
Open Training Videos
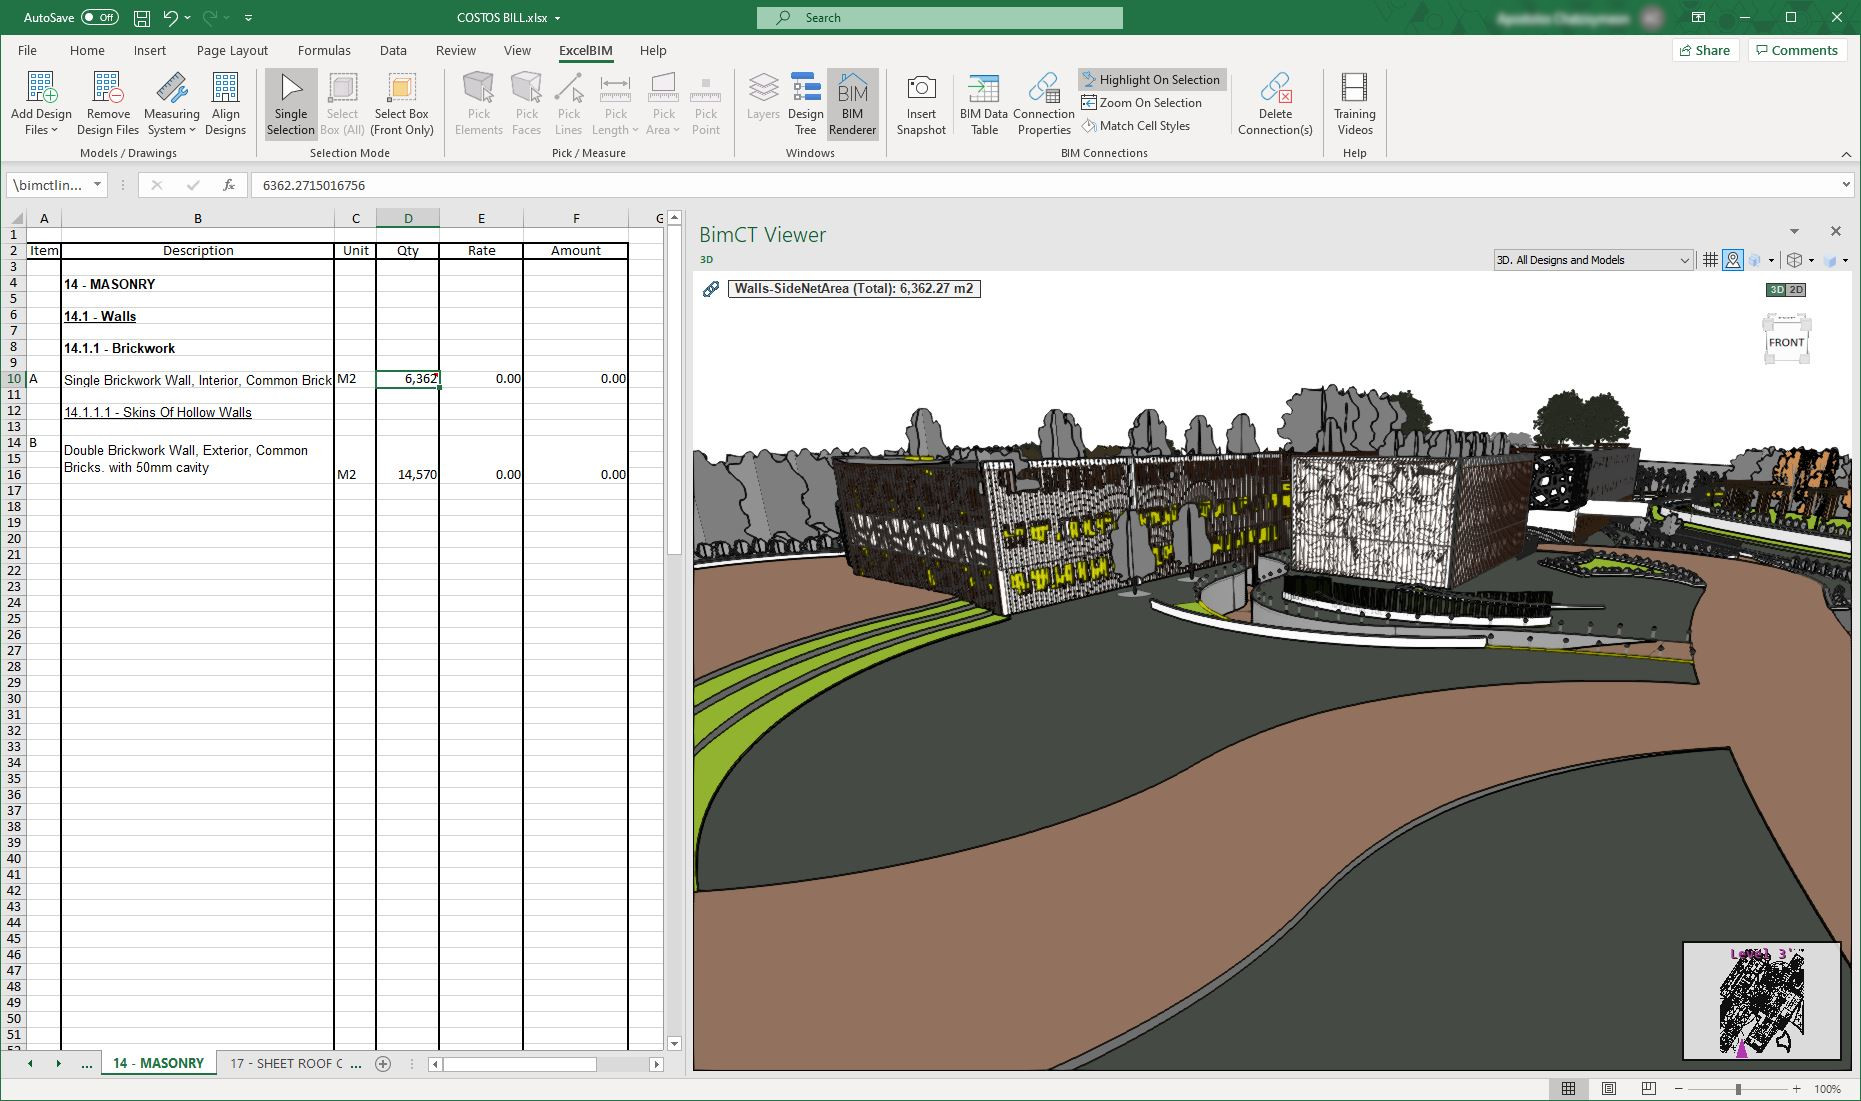(1355, 103)
